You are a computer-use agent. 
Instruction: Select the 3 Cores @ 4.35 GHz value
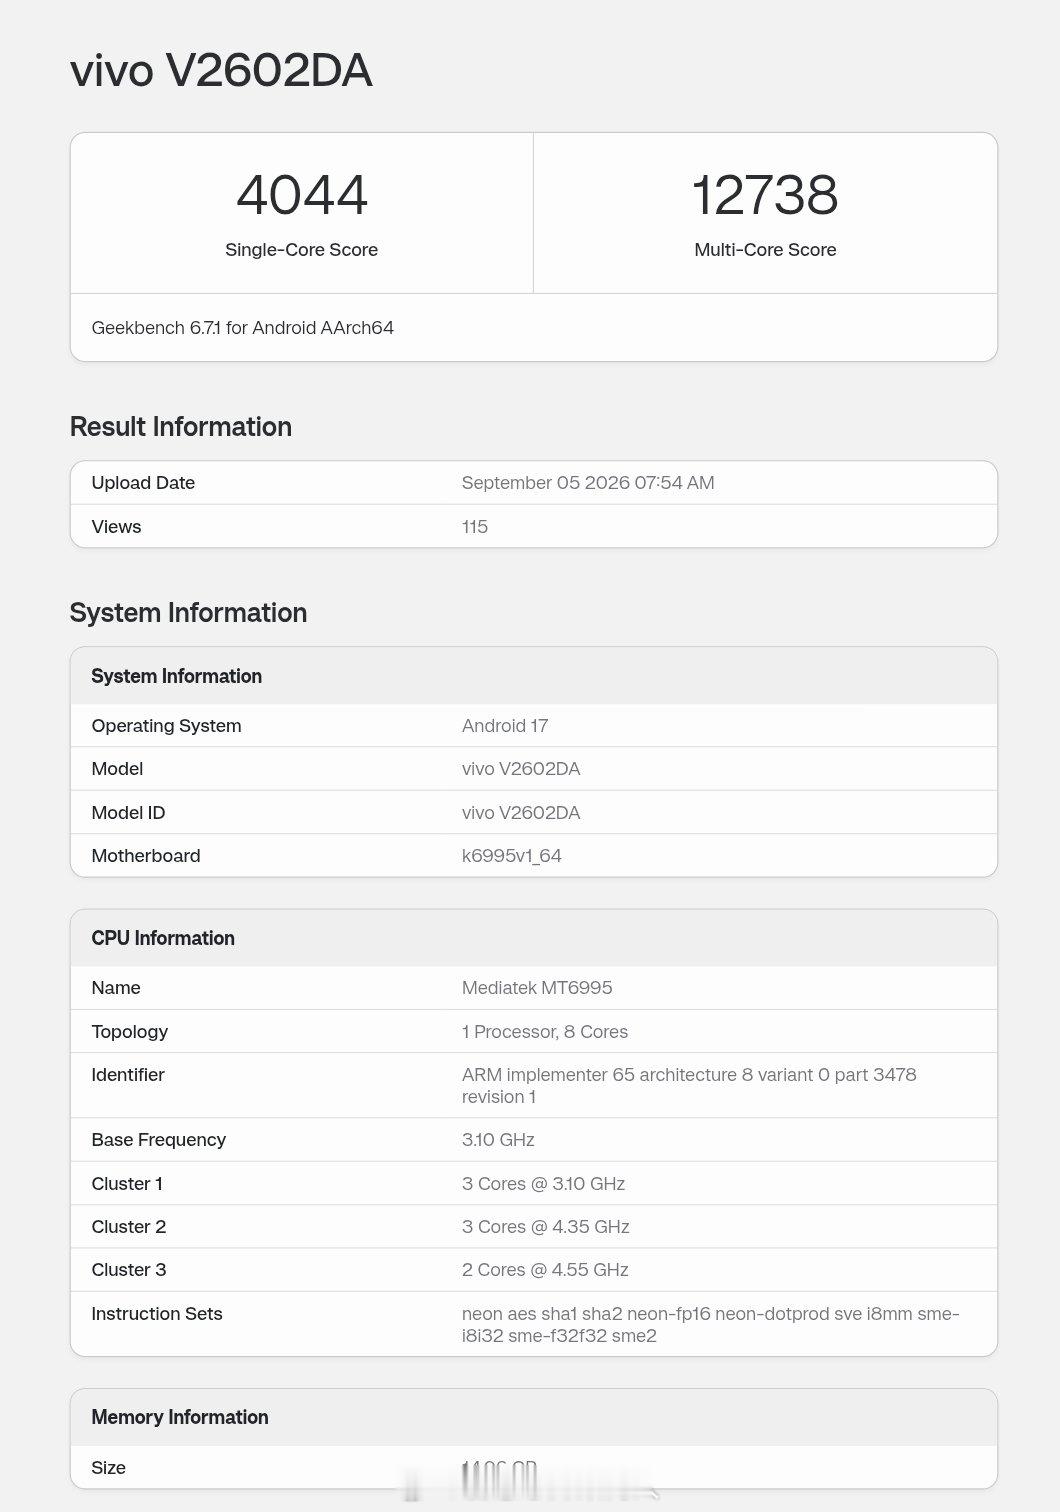[x=546, y=1227]
